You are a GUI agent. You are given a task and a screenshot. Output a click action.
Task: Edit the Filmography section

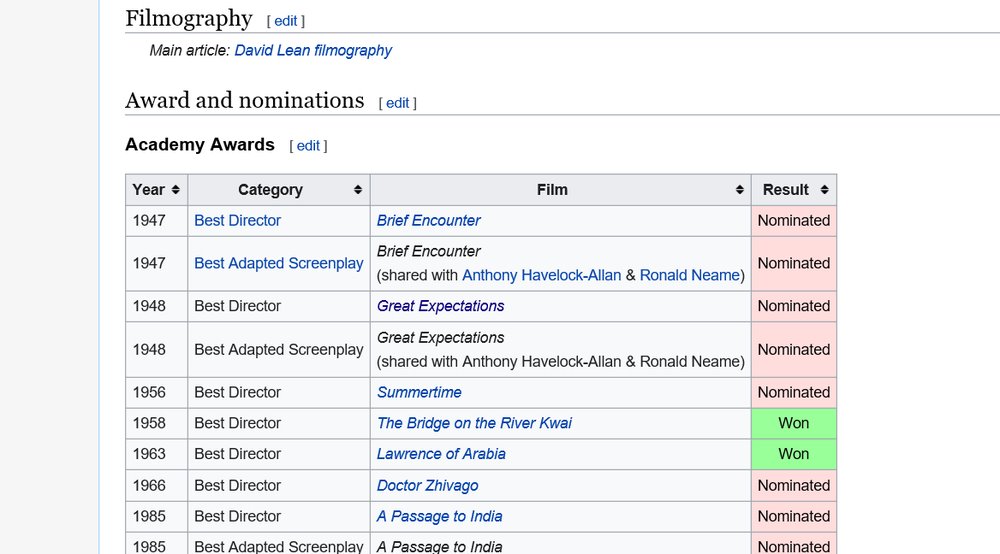pos(285,21)
